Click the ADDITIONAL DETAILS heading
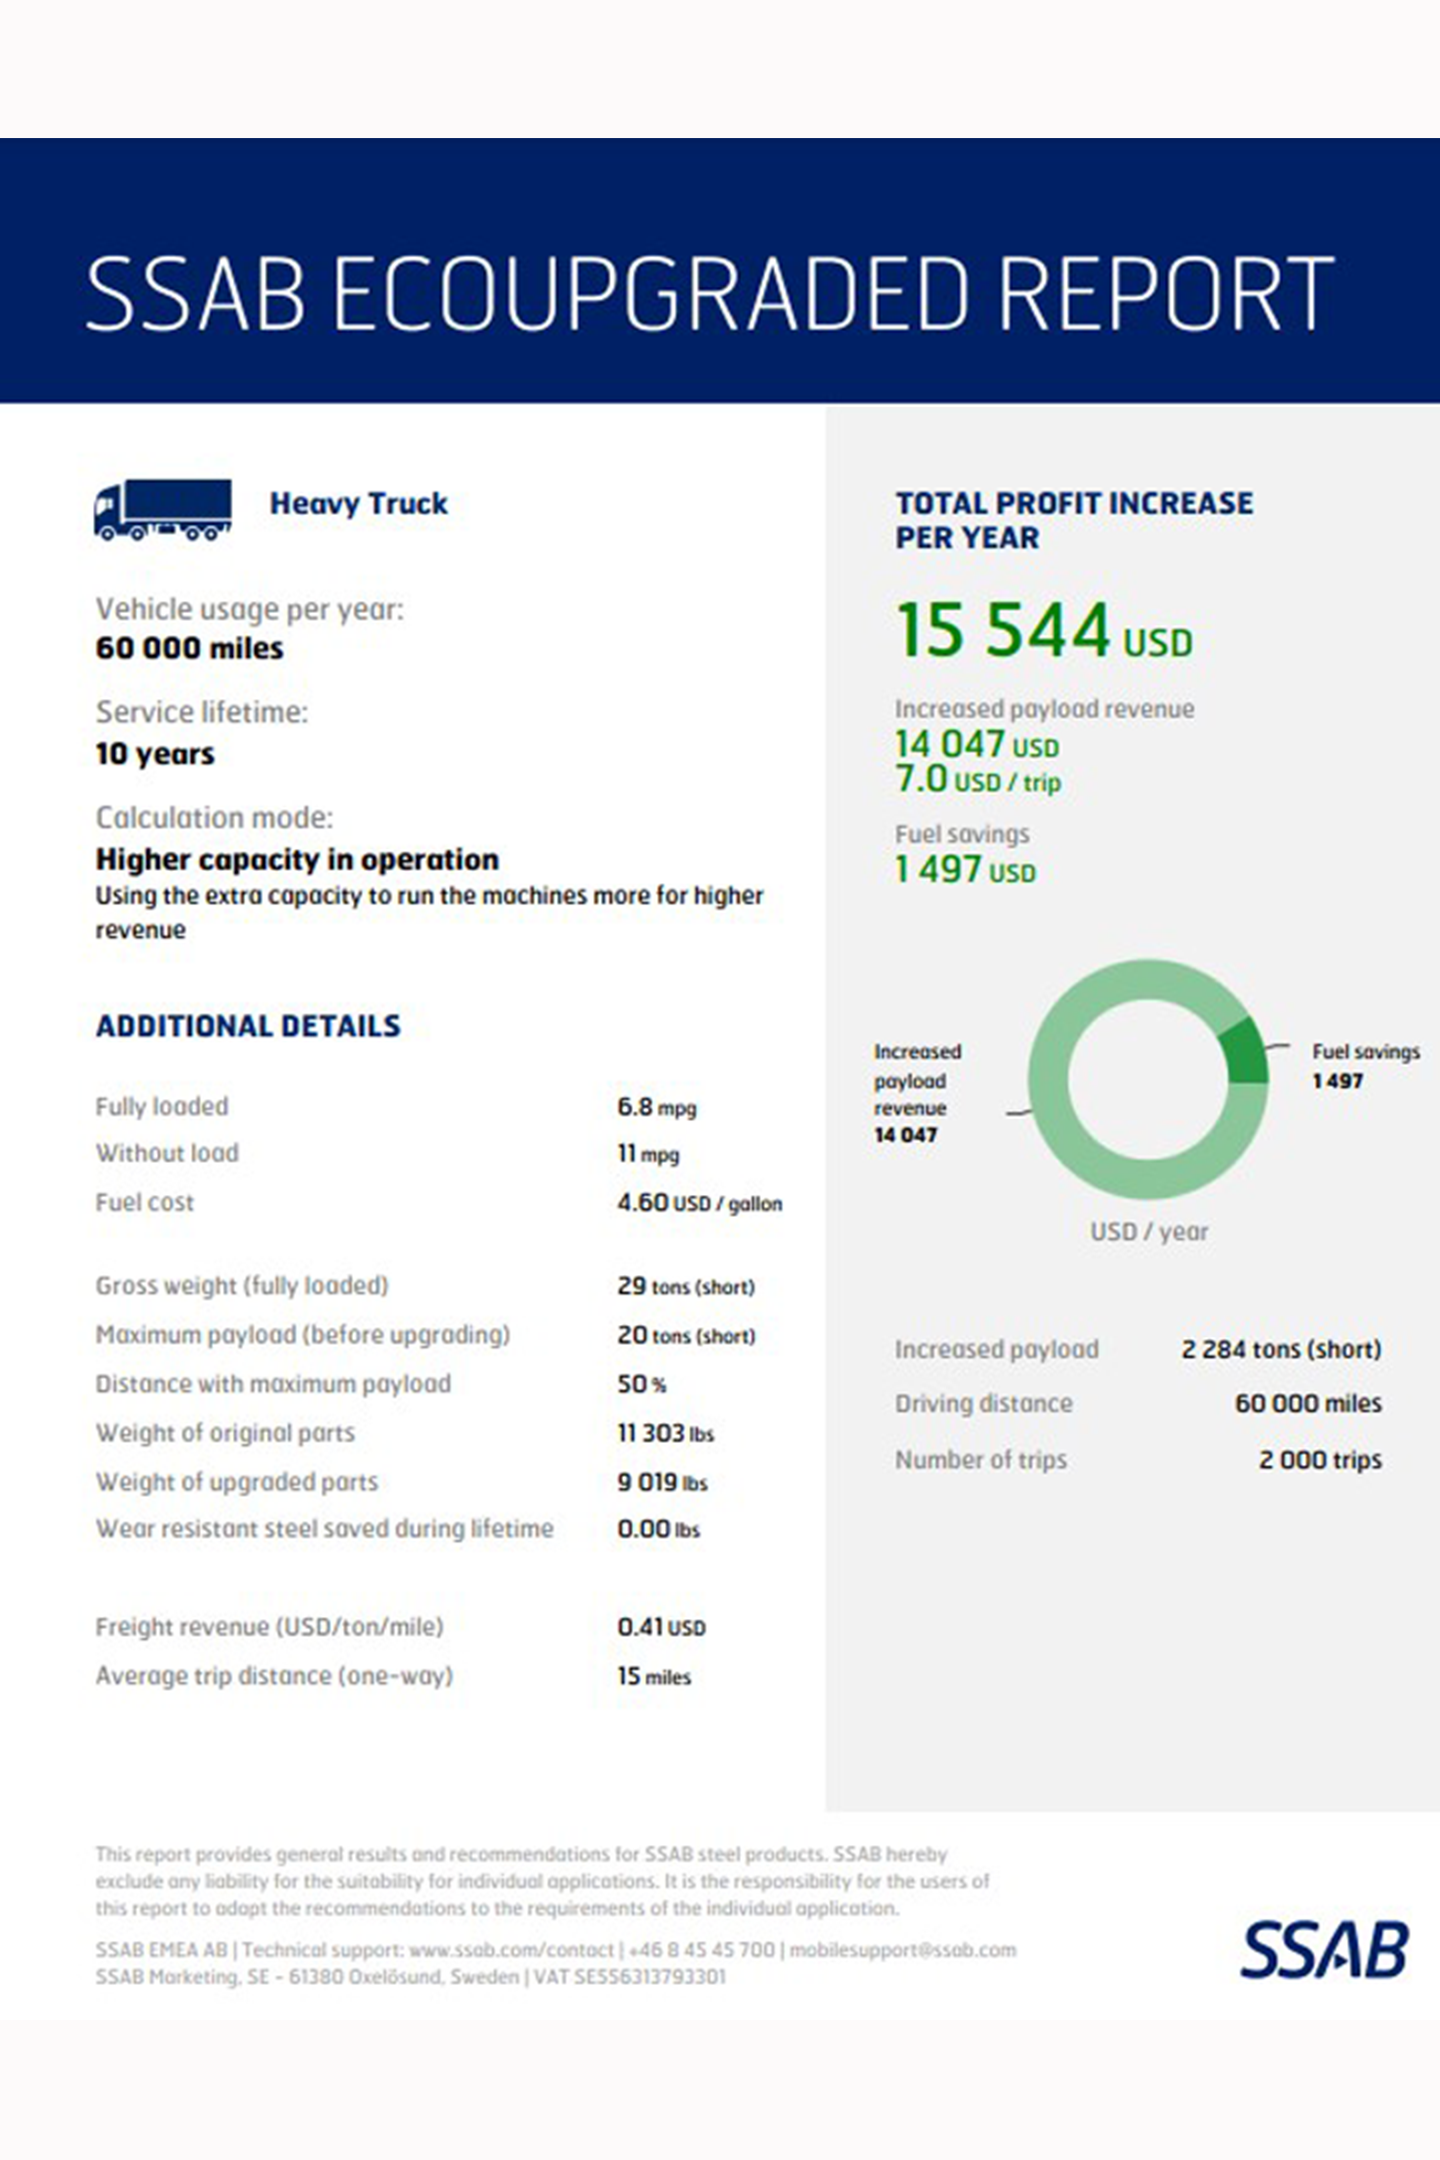The height and width of the screenshot is (2160, 1440). 248,1026
